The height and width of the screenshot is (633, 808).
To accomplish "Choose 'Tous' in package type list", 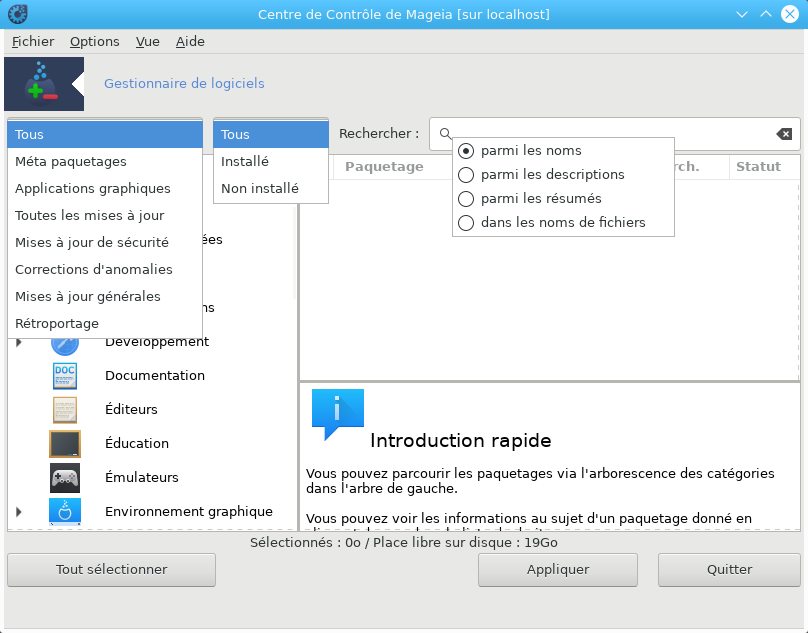I will point(105,135).
